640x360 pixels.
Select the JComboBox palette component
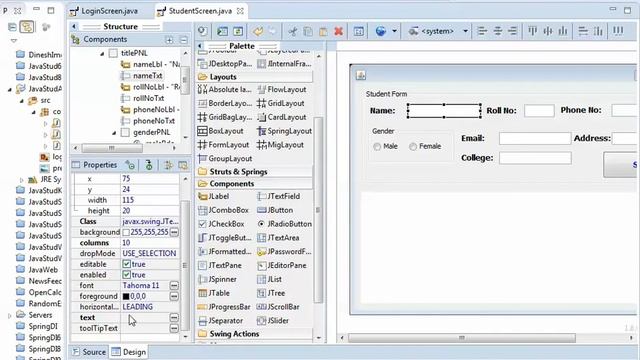[x=223, y=210]
